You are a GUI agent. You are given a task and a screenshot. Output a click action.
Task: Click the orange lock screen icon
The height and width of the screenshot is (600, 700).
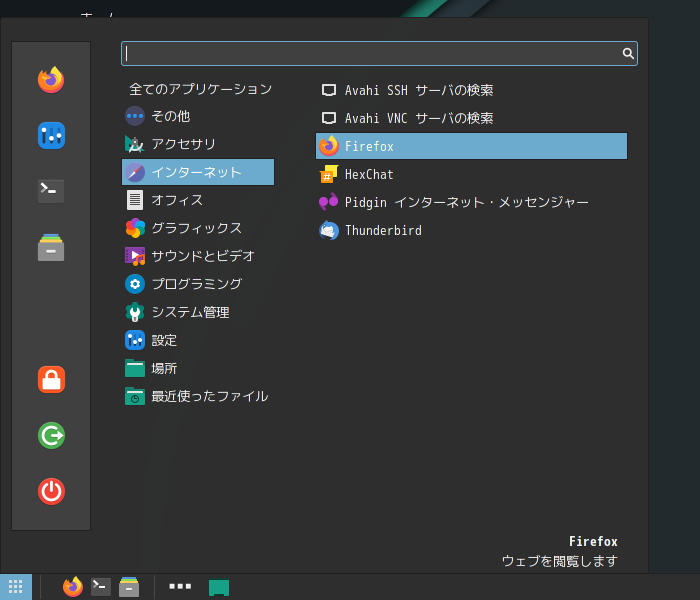coord(51,379)
